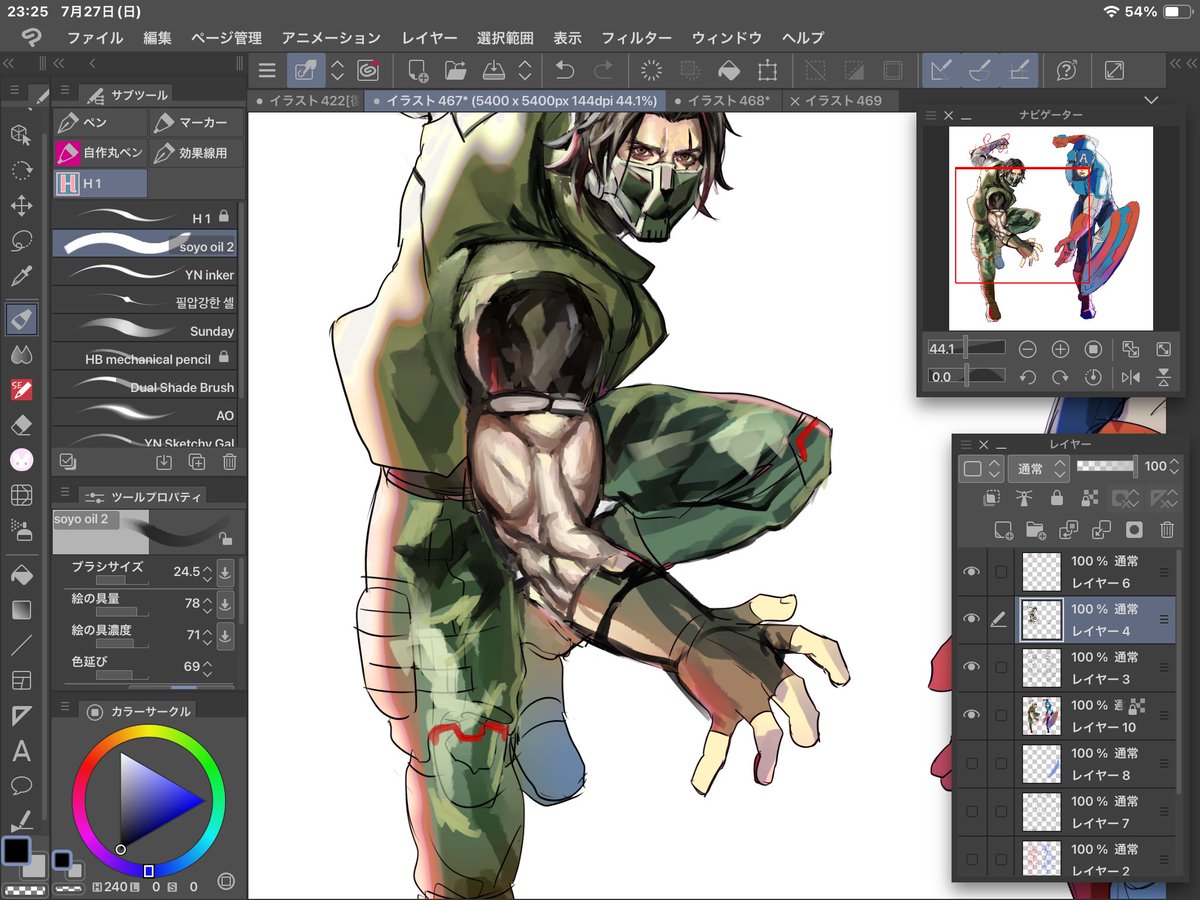The height and width of the screenshot is (900, 1200).
Task: Switch to tab イラスト 469
Action: 838,101
